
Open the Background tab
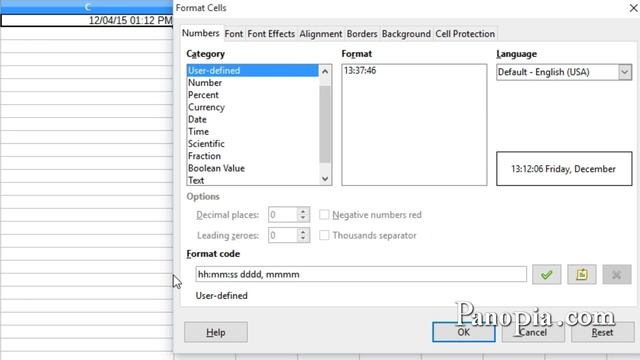click(406, 34)
